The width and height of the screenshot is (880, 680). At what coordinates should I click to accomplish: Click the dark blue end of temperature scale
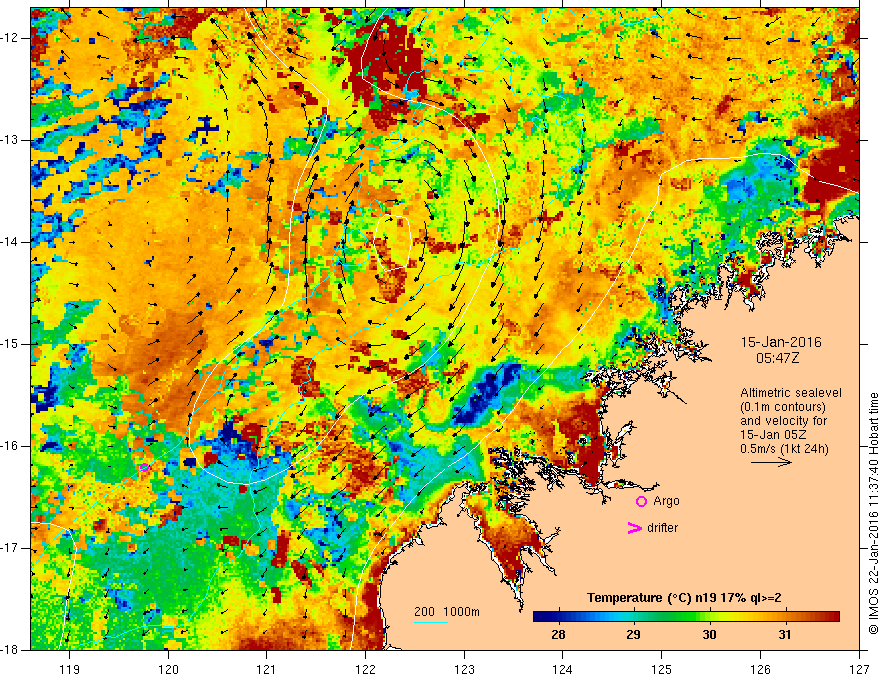pyautogui.click(x=539, y=617)
